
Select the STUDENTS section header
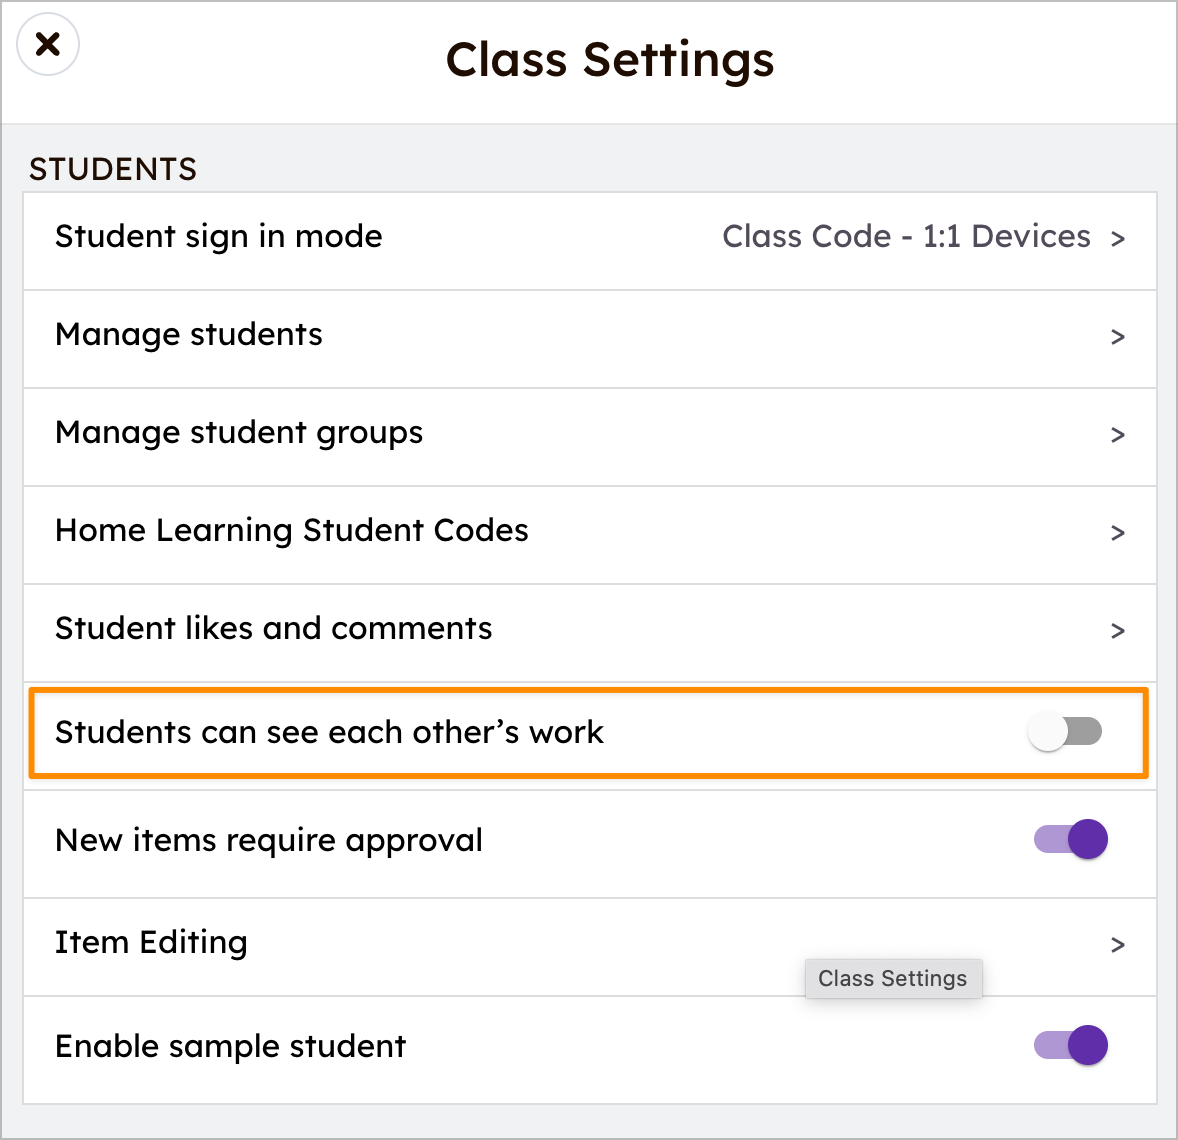112,169
